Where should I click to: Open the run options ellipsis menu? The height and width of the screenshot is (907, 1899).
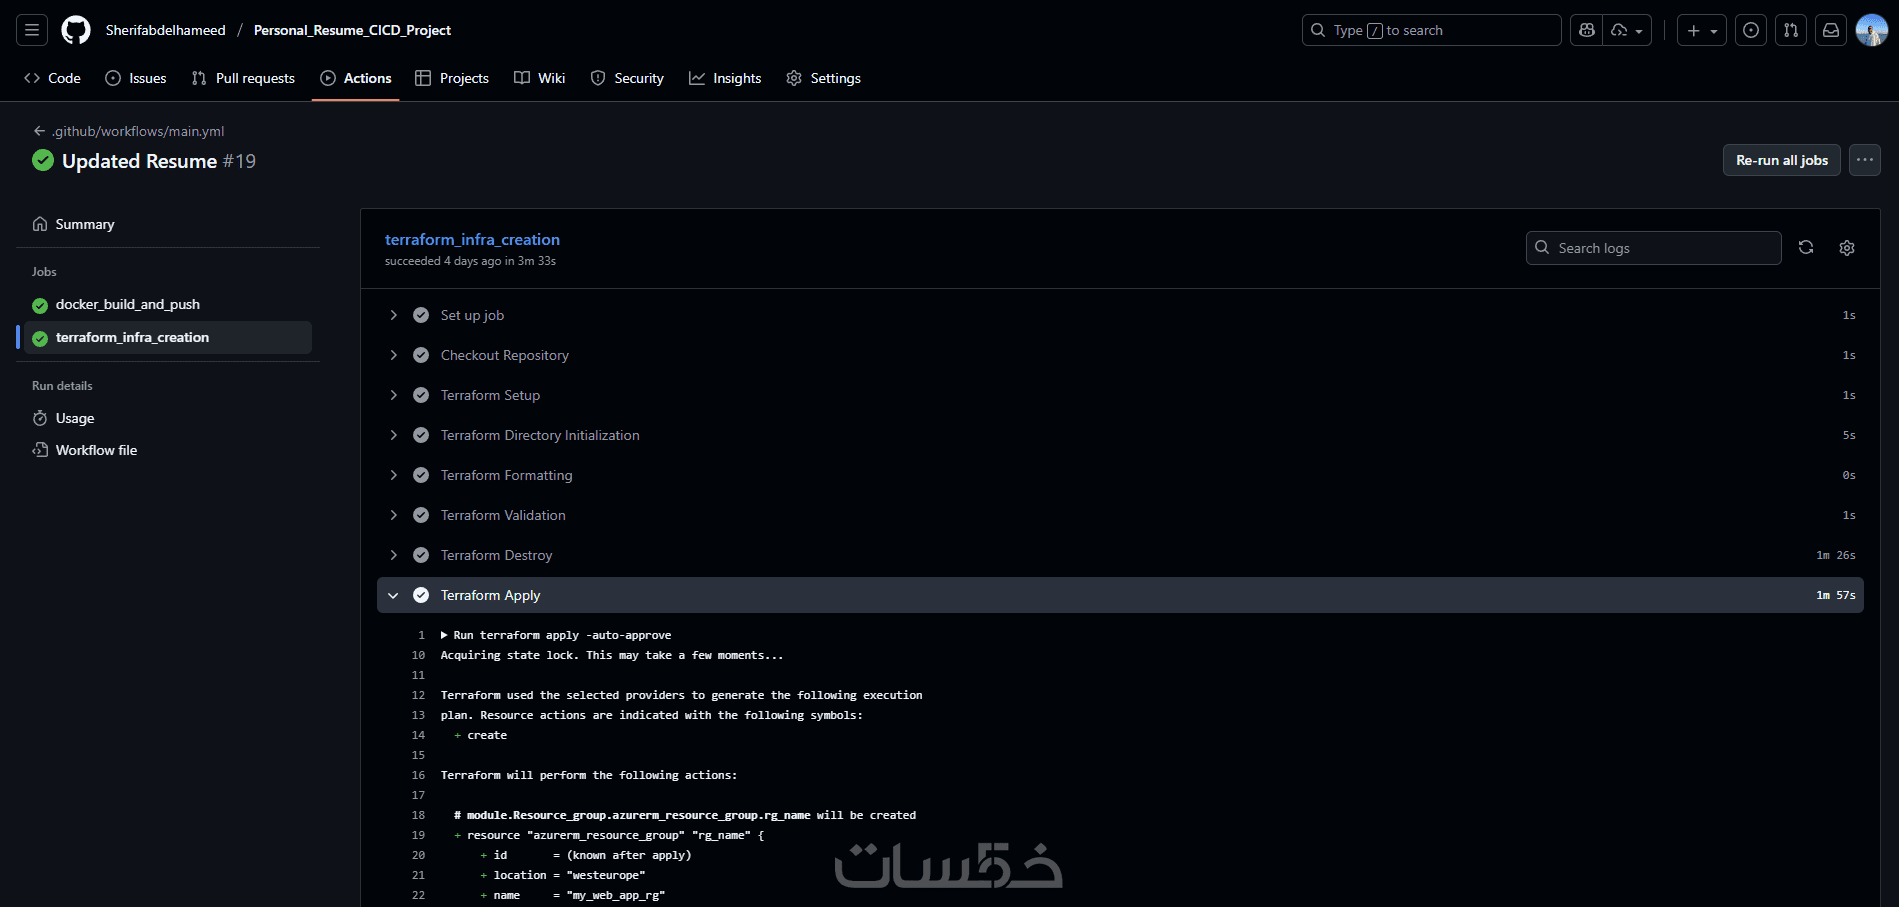(1865, 160)
